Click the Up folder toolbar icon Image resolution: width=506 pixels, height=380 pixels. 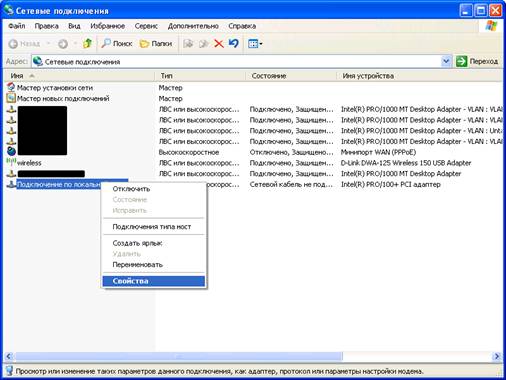pyautogui.click(x=87, y=43)
